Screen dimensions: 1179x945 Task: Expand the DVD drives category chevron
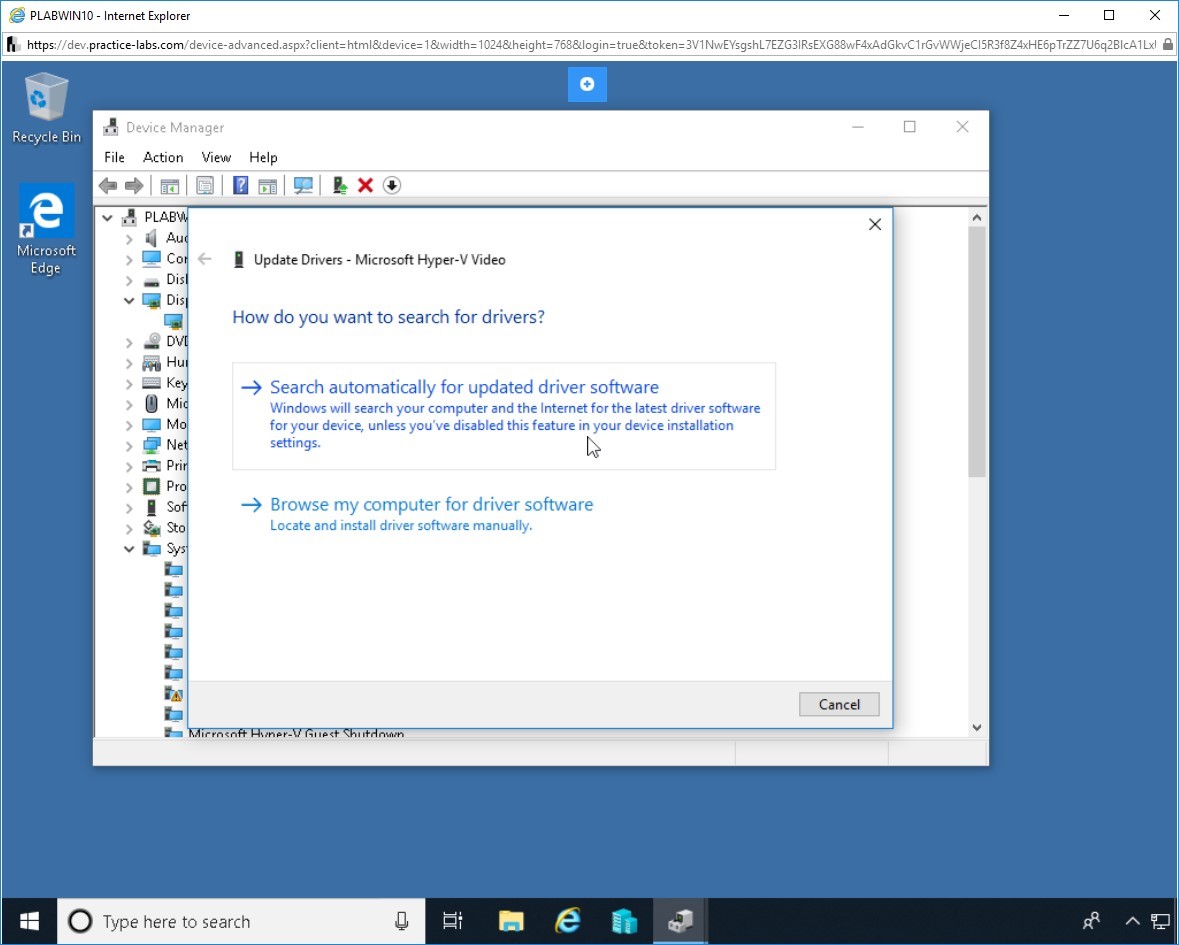click(x=129, y=342)
